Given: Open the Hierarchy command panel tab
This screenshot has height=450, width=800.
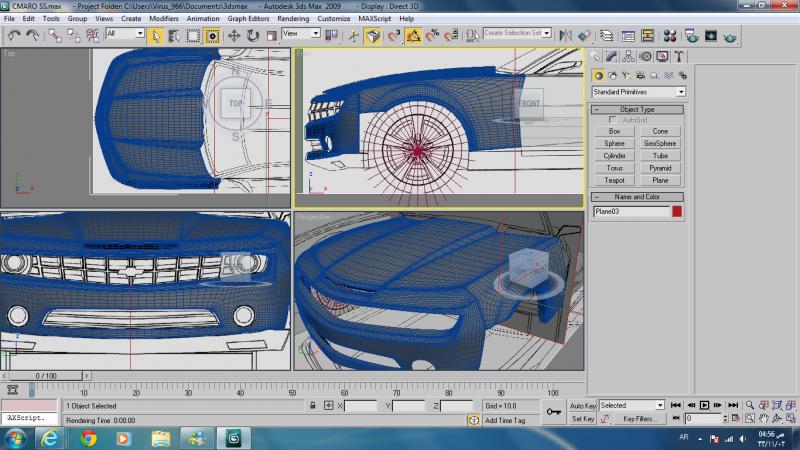Looking at the screenshot, I should point(629,57).
